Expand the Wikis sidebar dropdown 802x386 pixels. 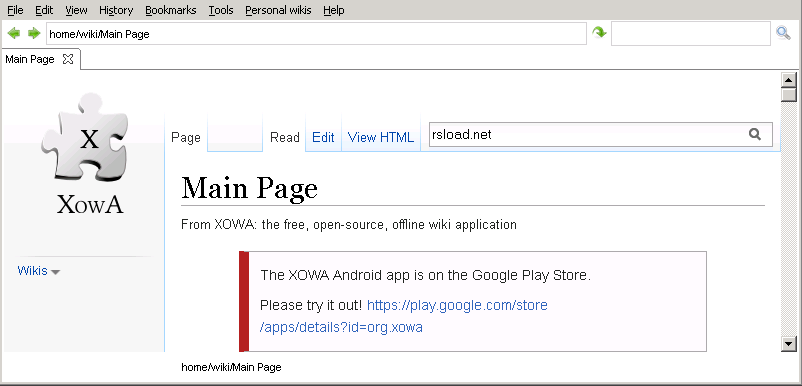pos(38,271)
